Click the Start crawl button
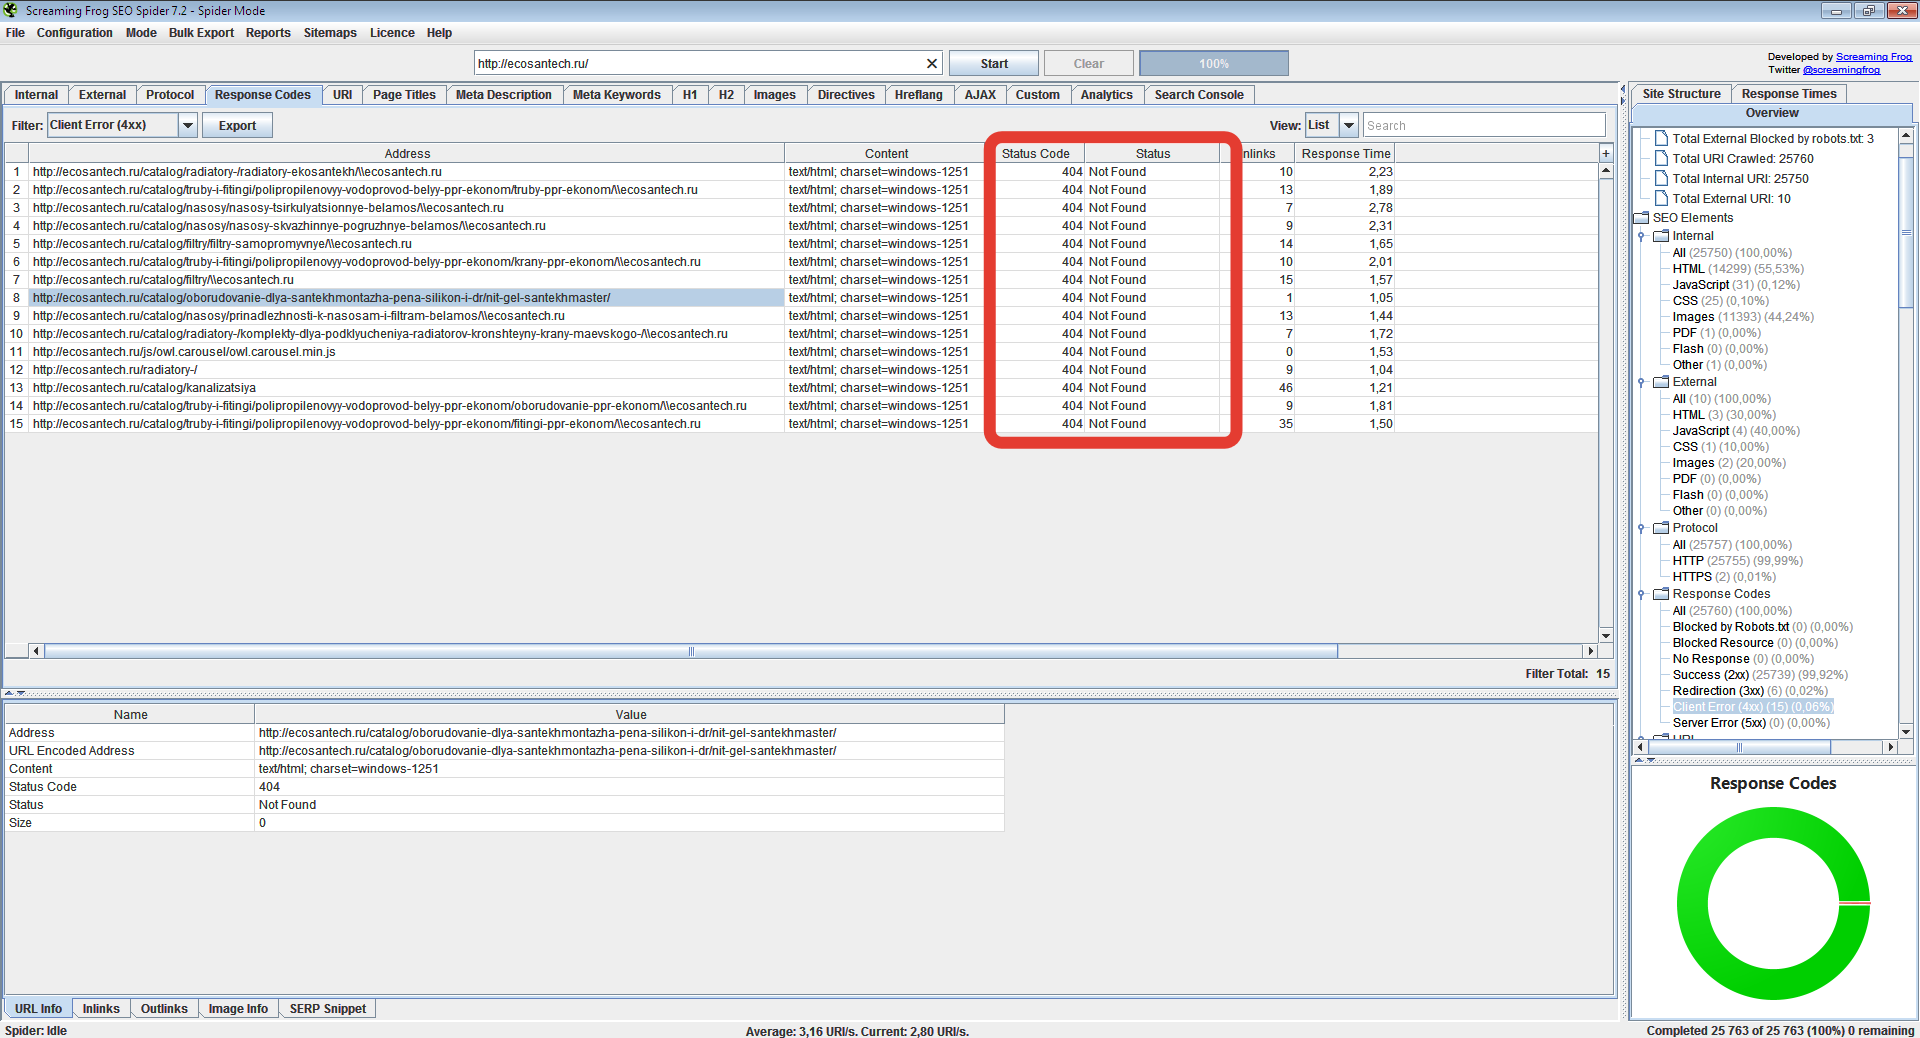1920x1038 pixels. (994, 63)
